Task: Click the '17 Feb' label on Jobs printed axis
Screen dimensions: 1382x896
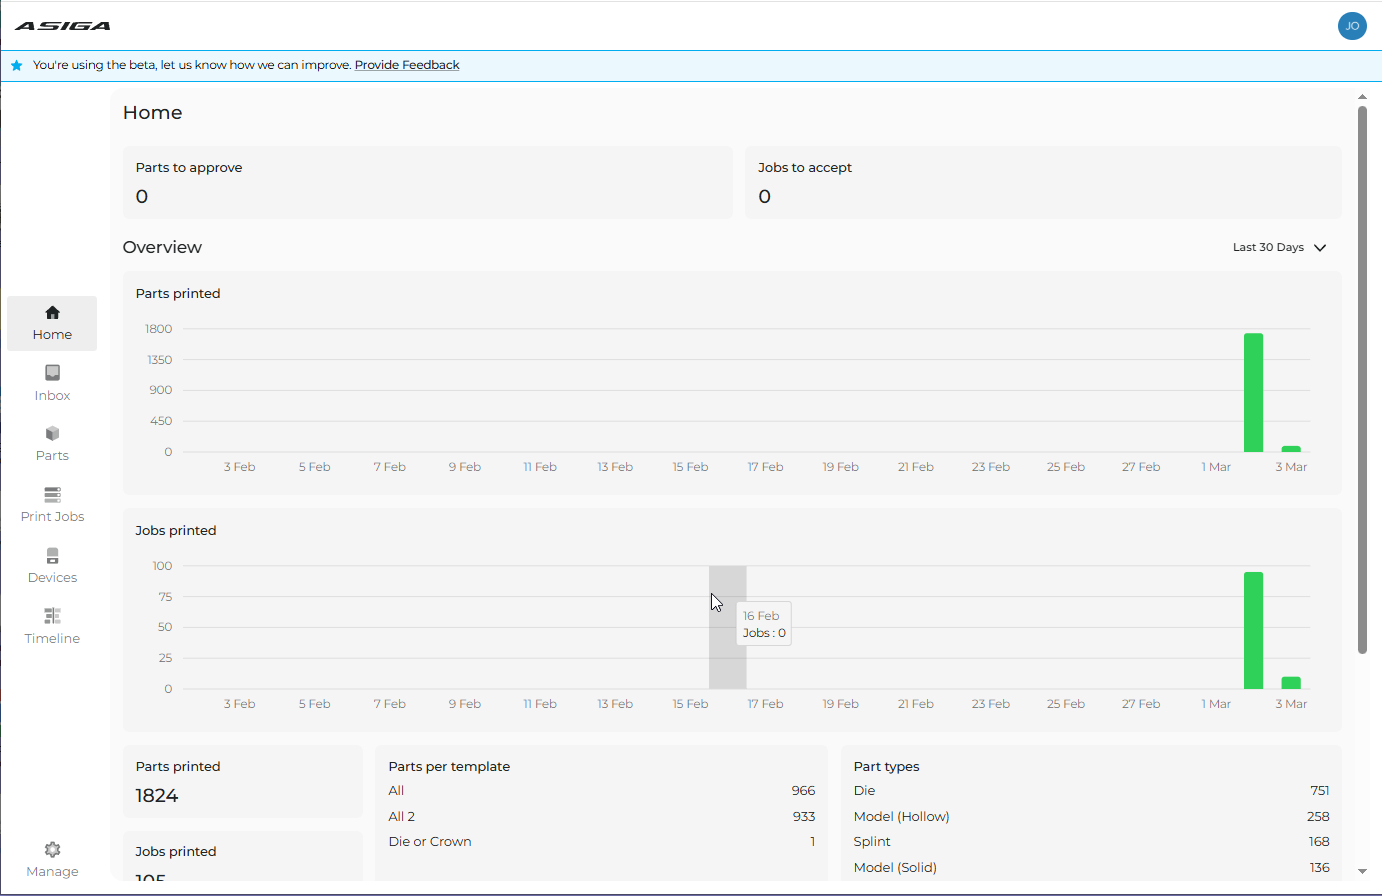Action: (765, 704)
